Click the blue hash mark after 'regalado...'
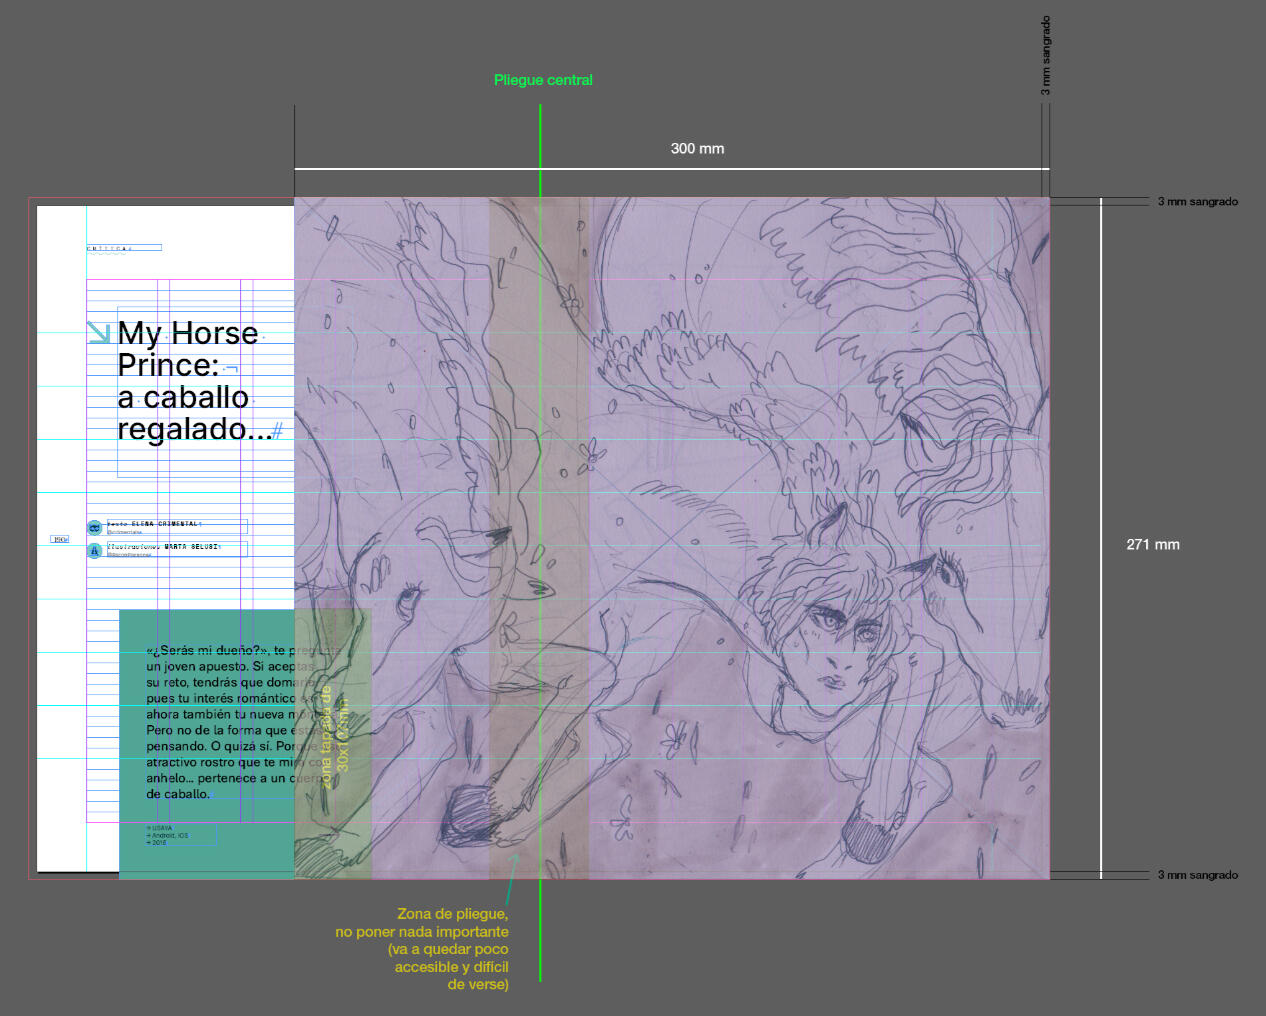This screenshot has height=1016, width=1266. (277, 431)
